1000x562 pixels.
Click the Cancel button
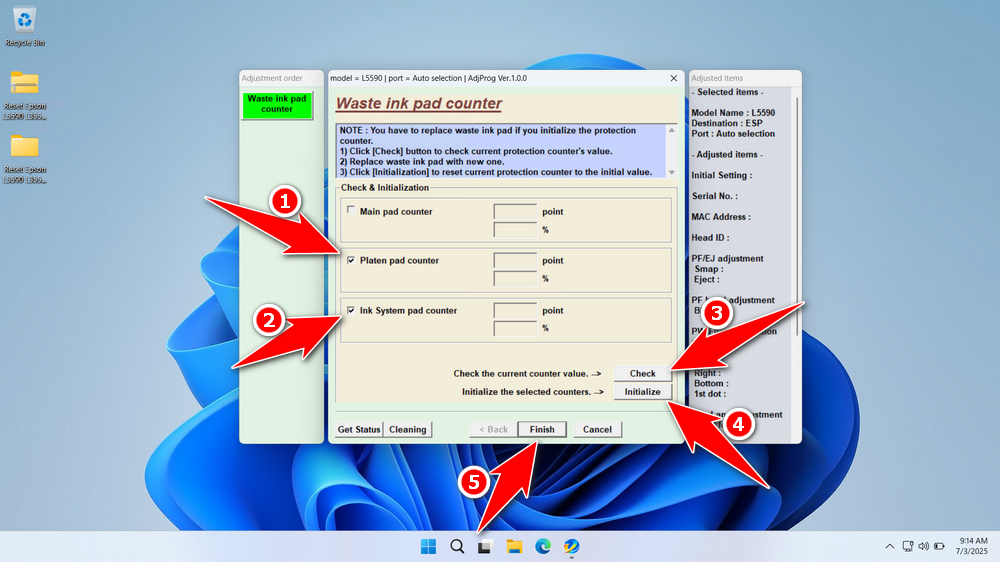pos(597,429)
